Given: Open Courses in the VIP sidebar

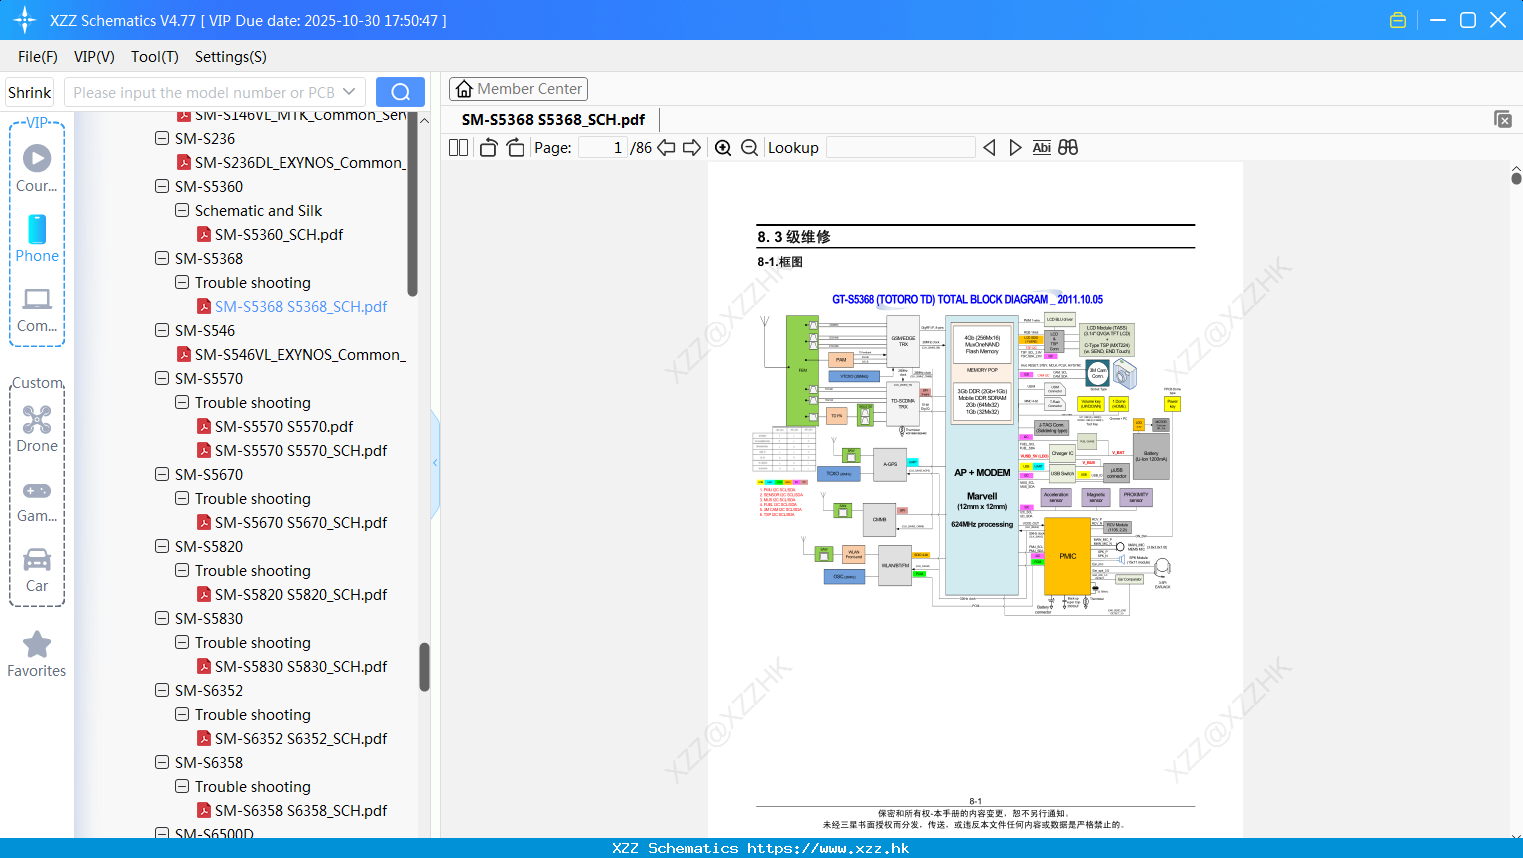Looking at the screenshot, I should (x=37, y=168).
